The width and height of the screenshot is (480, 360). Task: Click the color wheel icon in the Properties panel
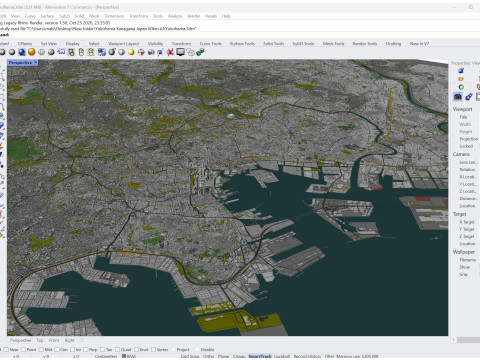coord(461,87)
